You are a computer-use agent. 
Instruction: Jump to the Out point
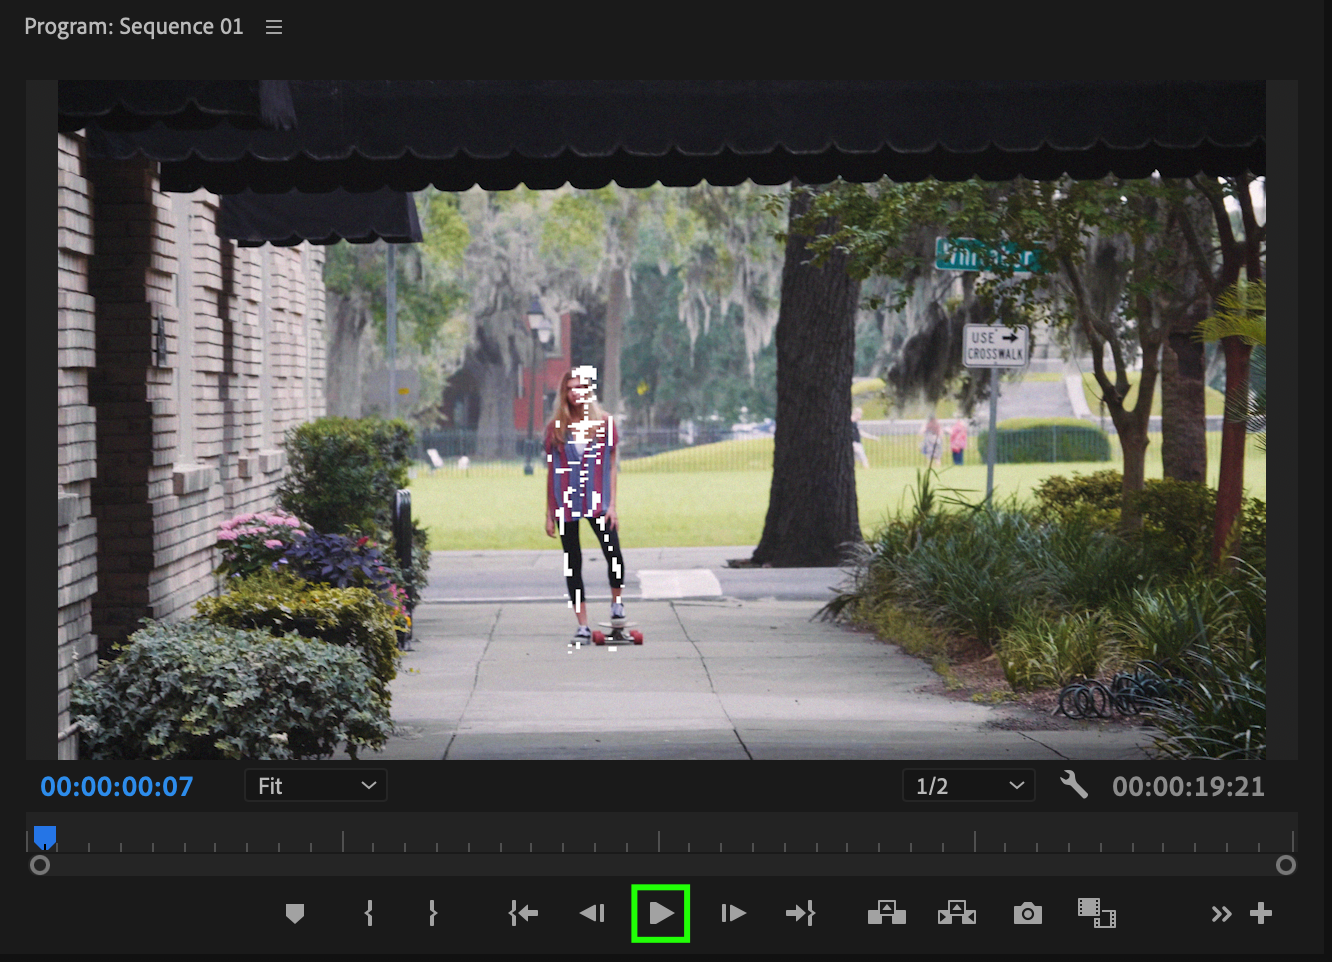pos(800,913)
